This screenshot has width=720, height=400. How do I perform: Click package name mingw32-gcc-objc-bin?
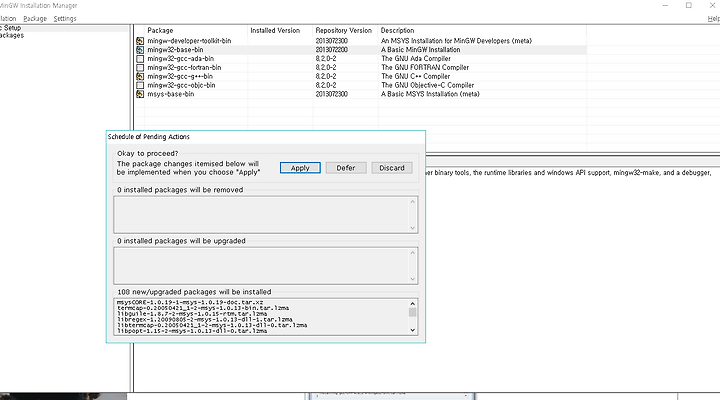coord(181,85)
